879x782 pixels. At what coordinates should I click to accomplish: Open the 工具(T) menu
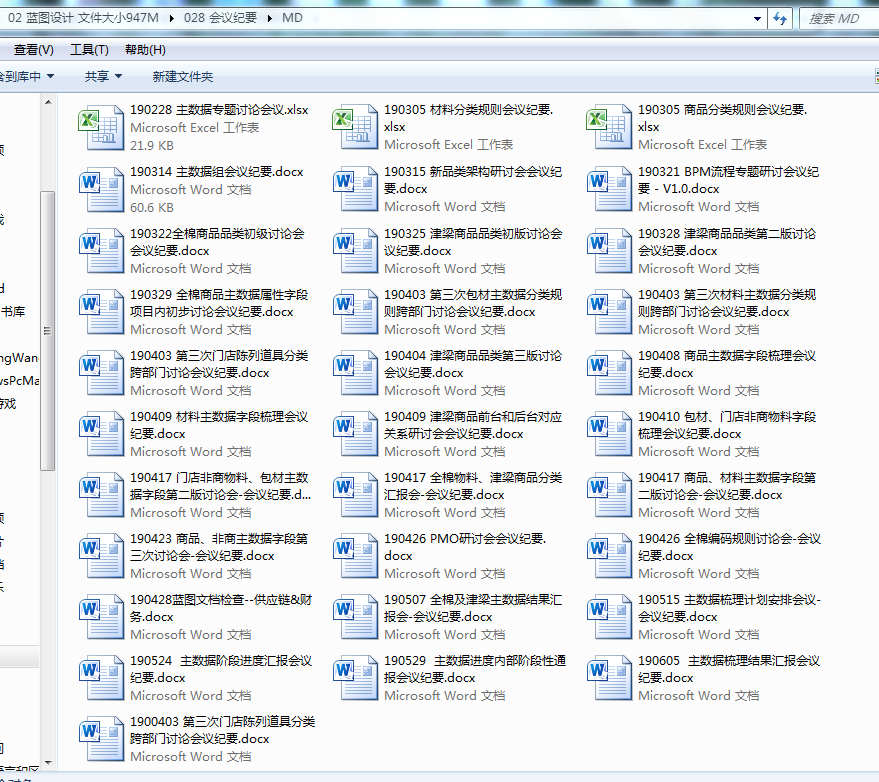89,50
